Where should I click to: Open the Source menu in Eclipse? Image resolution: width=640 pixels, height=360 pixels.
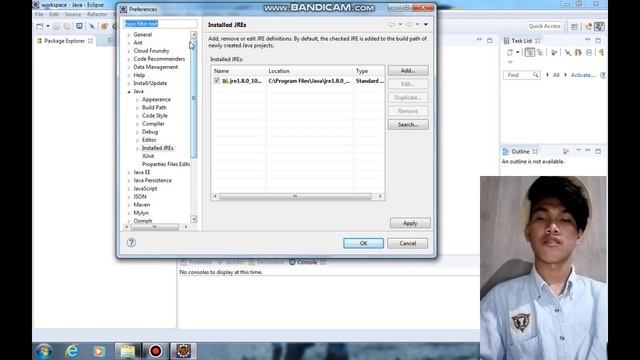[x=73, y=14]
